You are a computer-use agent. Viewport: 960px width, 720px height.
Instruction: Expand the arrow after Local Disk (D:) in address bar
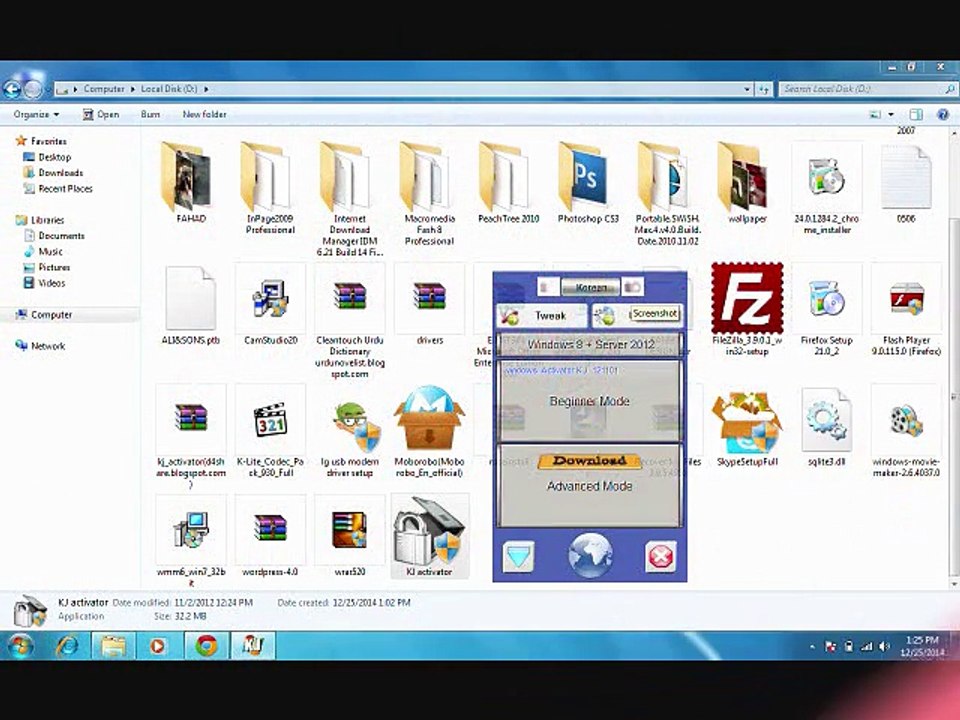206,89
